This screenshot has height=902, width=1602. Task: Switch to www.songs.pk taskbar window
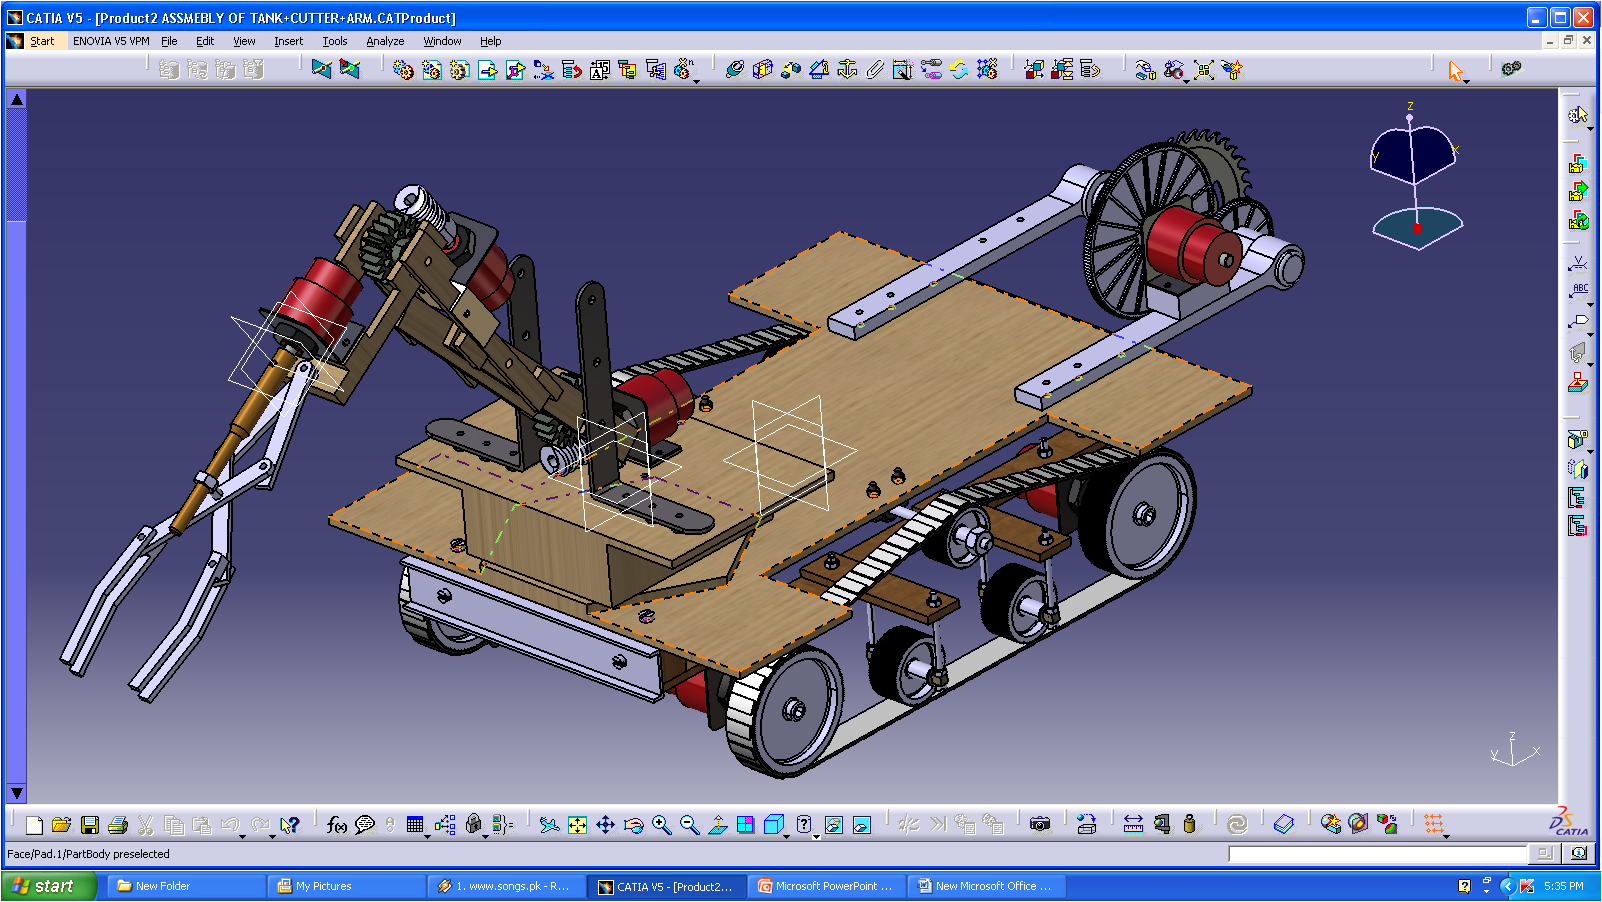(507, 886)
